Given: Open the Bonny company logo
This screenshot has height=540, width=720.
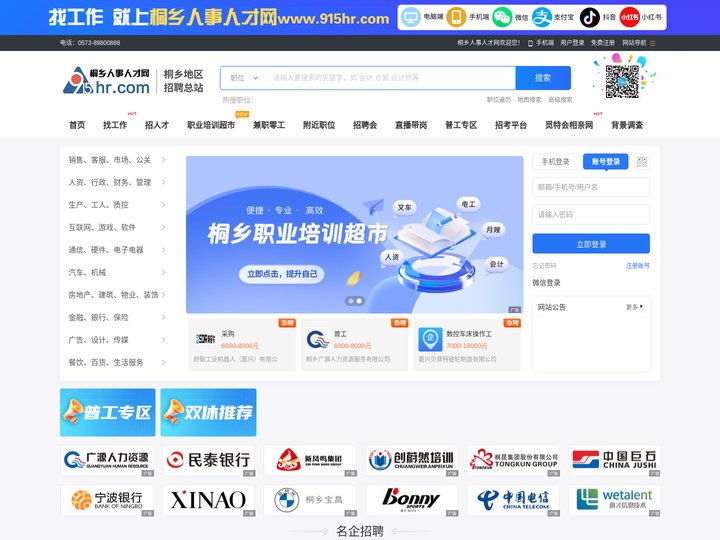Looking at the screenshot, I should (x=411, y=501).
